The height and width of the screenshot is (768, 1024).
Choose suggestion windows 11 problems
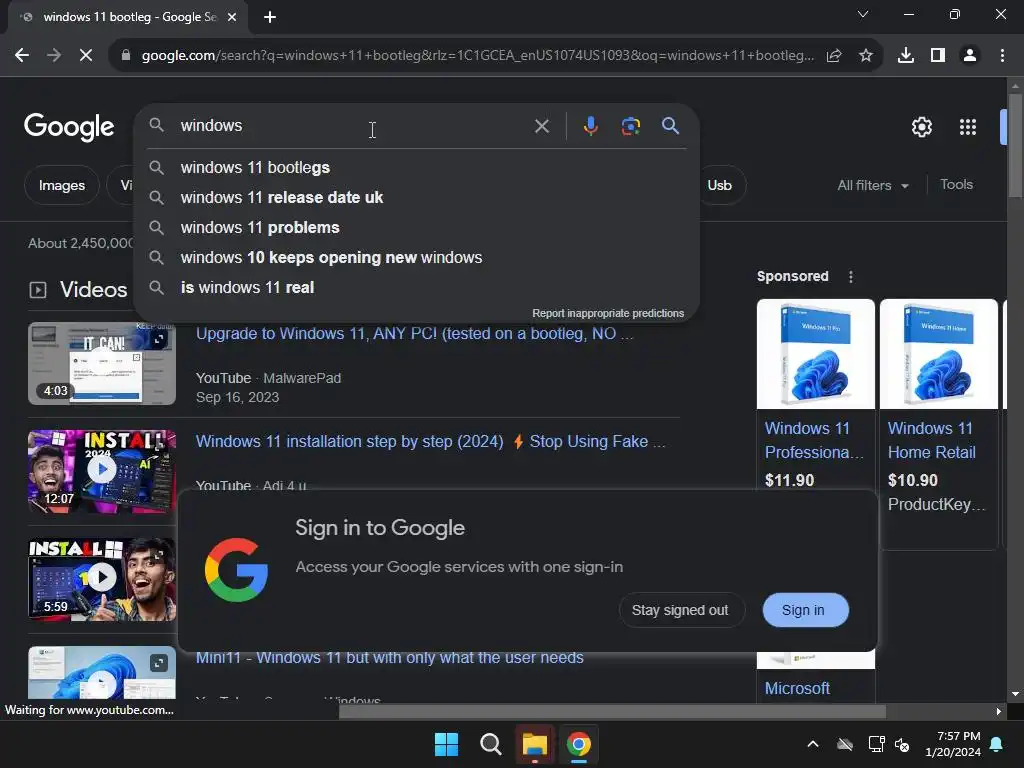(416, 228)
